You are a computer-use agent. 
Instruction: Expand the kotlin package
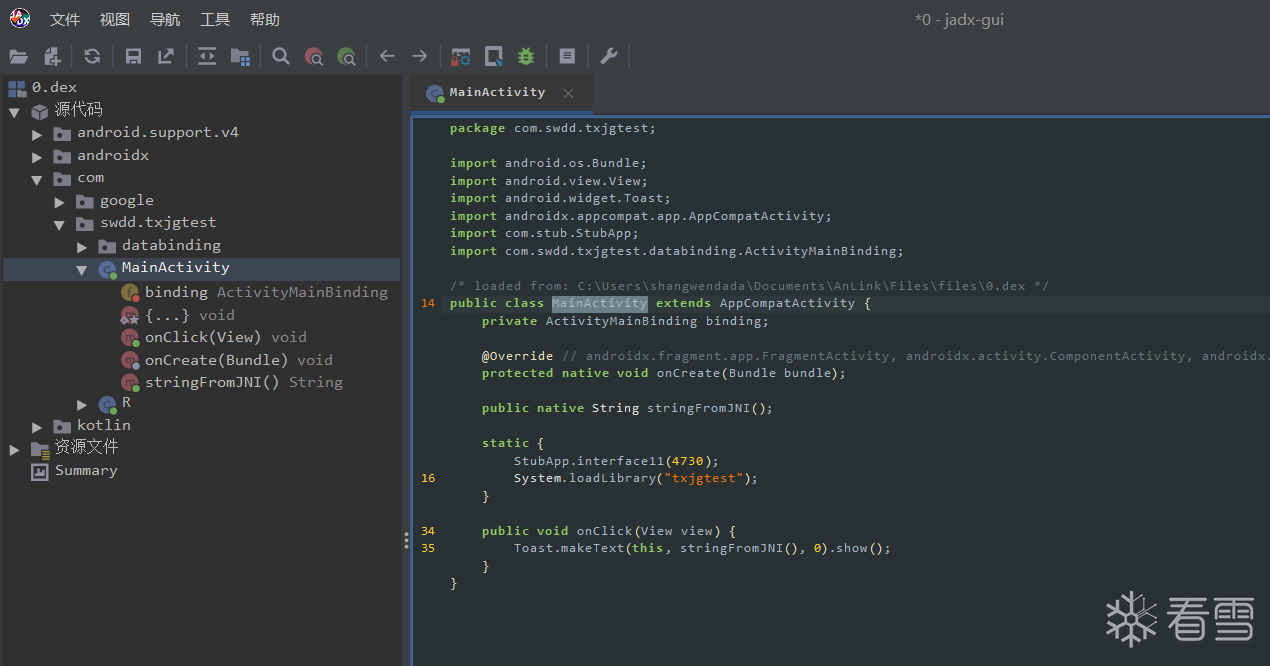(37, 426)
